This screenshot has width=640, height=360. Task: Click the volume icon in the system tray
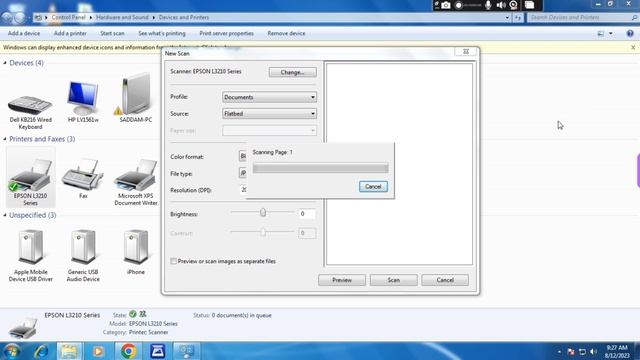click(x=594, y=352)
